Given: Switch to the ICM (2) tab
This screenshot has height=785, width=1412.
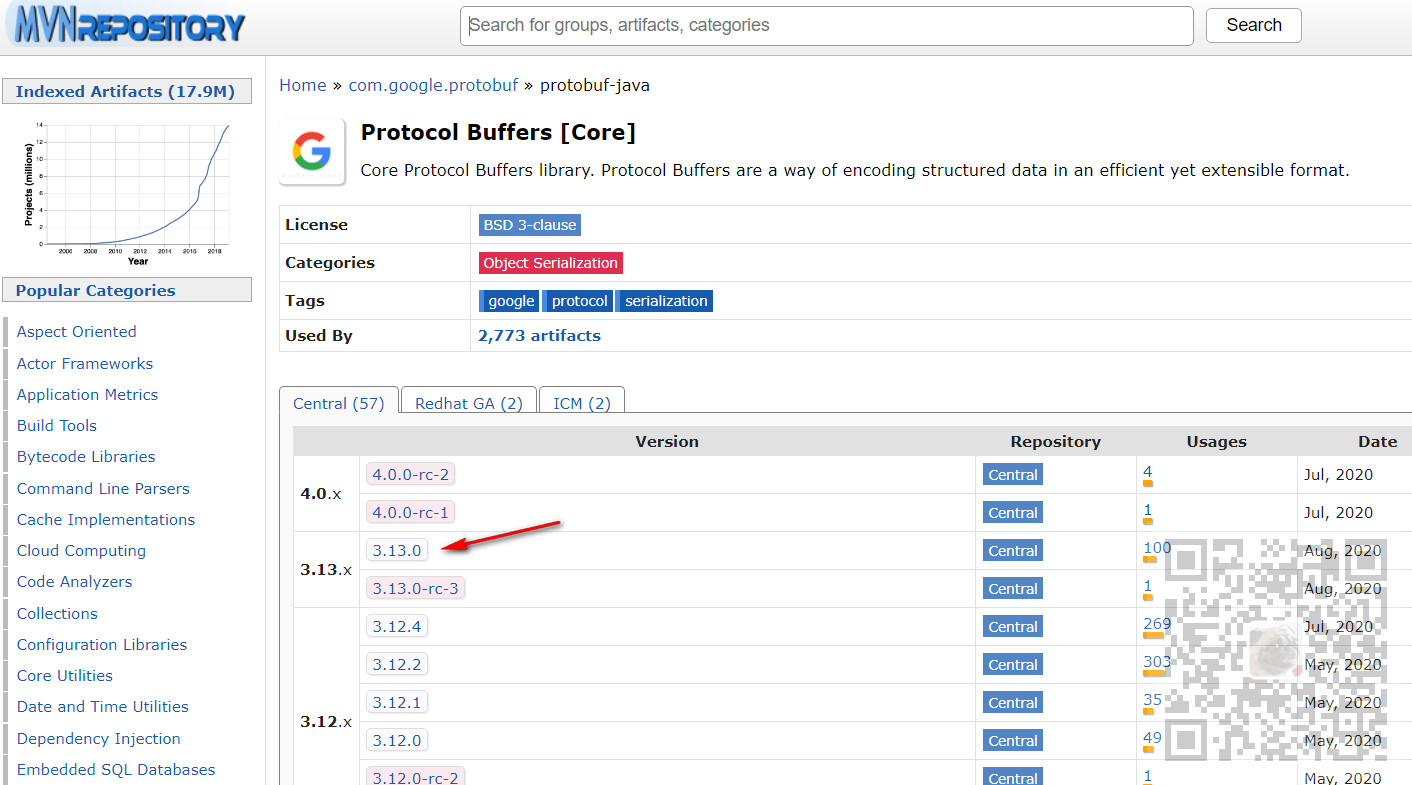Looking at the screenshot, I should click(582, 403).
